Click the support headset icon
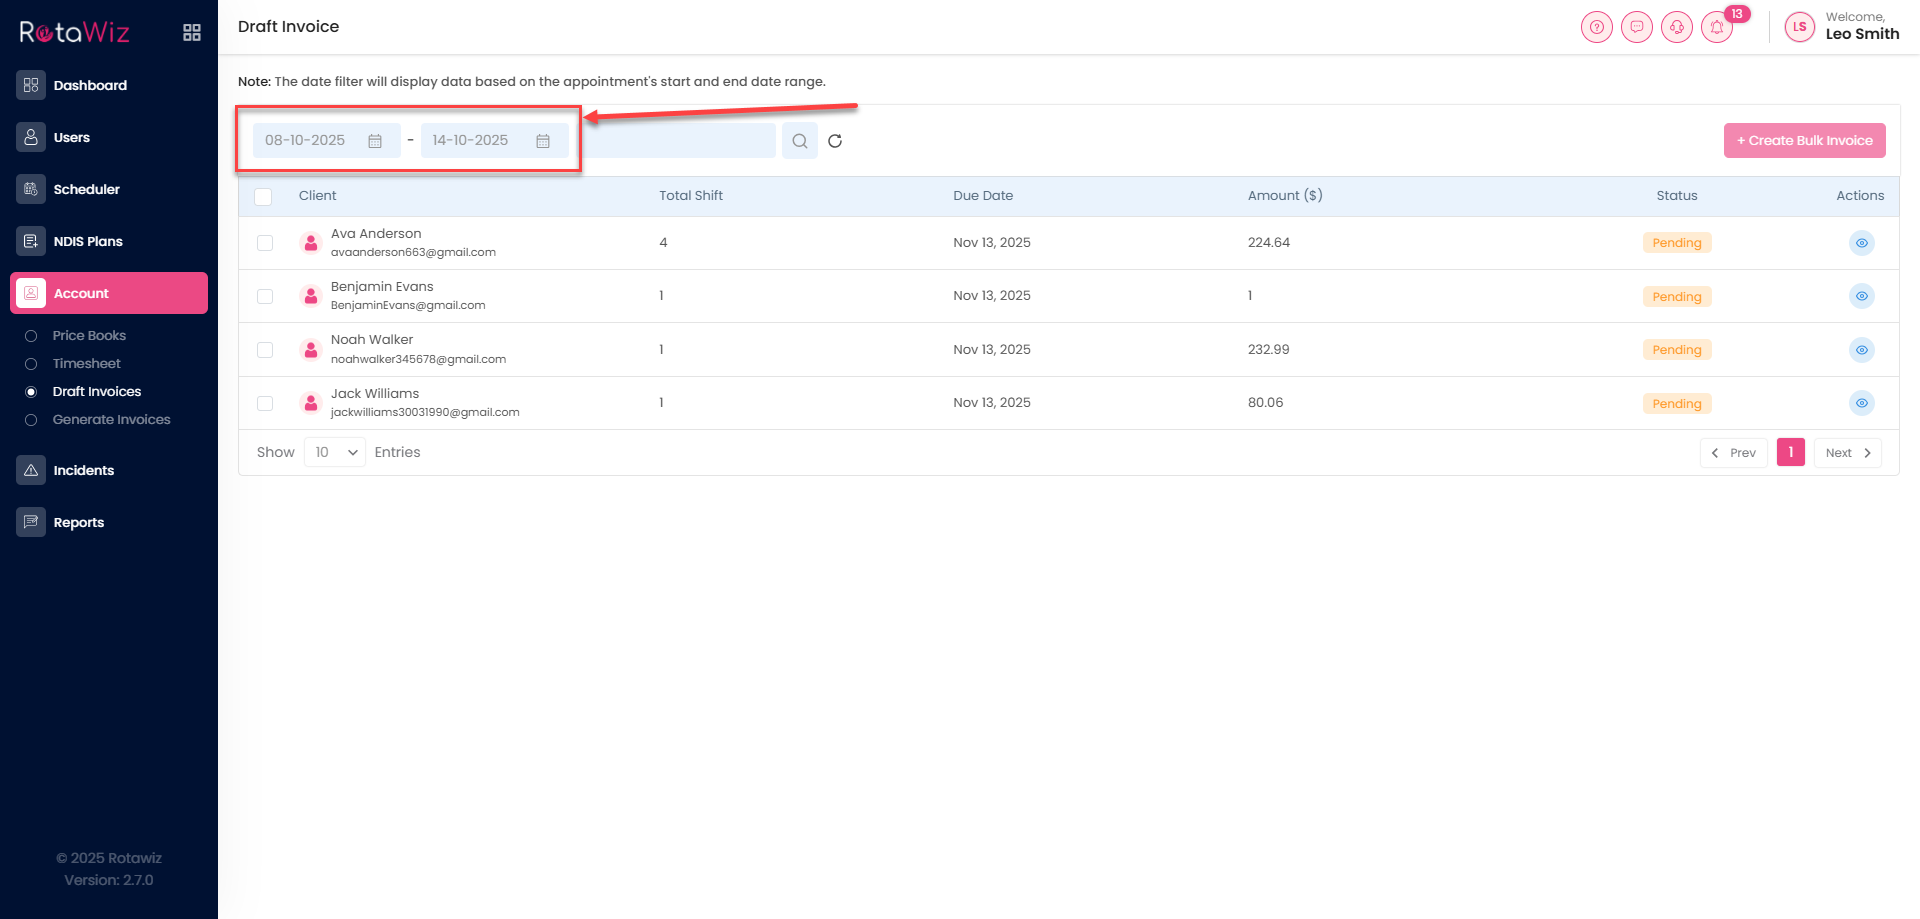The width and height of the screenshot is (1920, 919). pyautogui.click(x=1677, y=27)
